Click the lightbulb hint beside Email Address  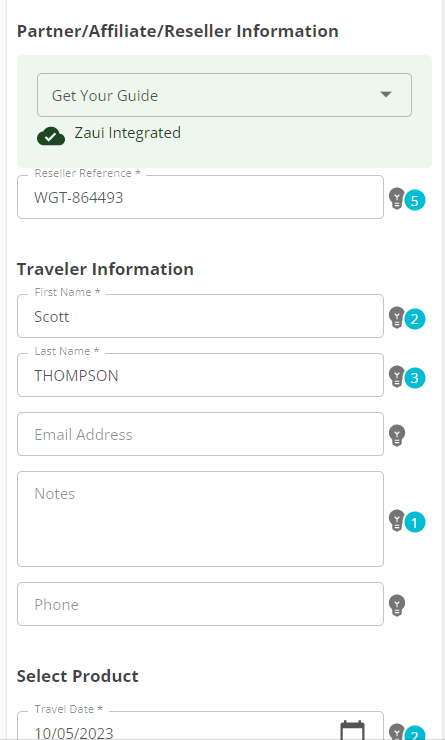(396, 435)
